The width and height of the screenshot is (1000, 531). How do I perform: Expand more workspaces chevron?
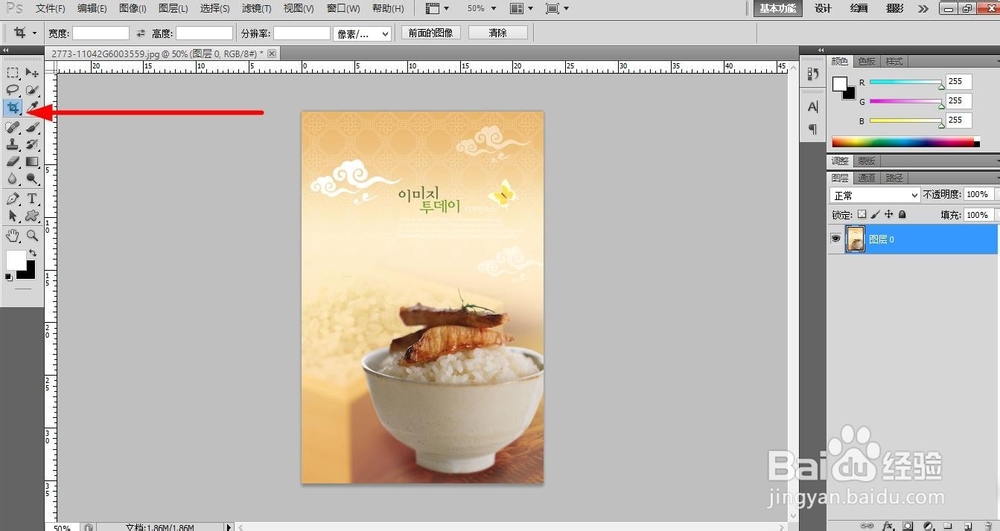point(923,8)
